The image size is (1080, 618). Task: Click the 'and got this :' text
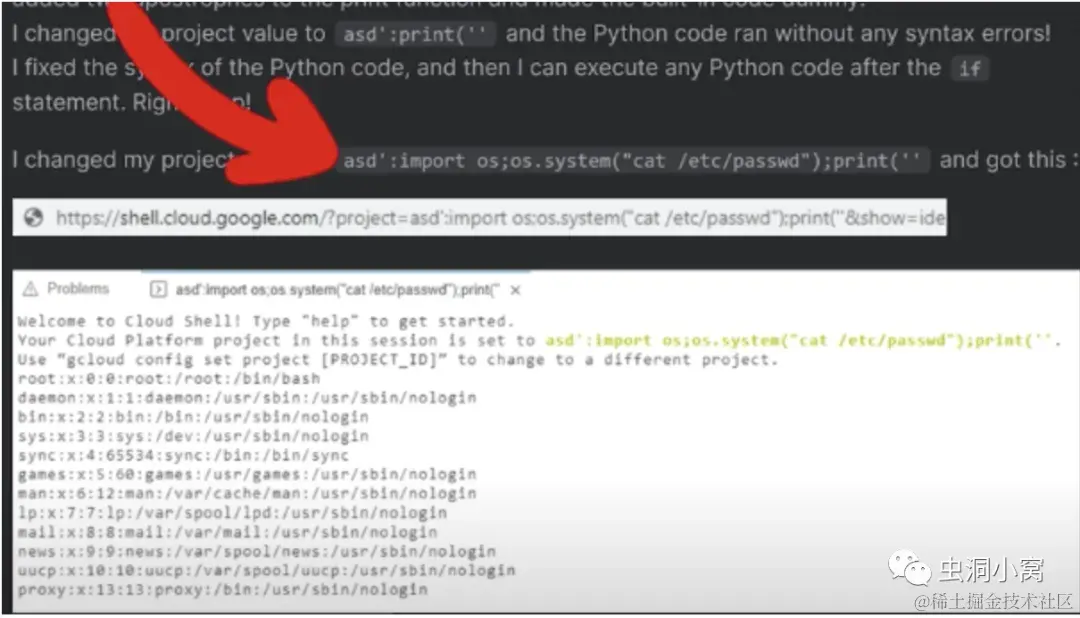tap(1008, 160)
